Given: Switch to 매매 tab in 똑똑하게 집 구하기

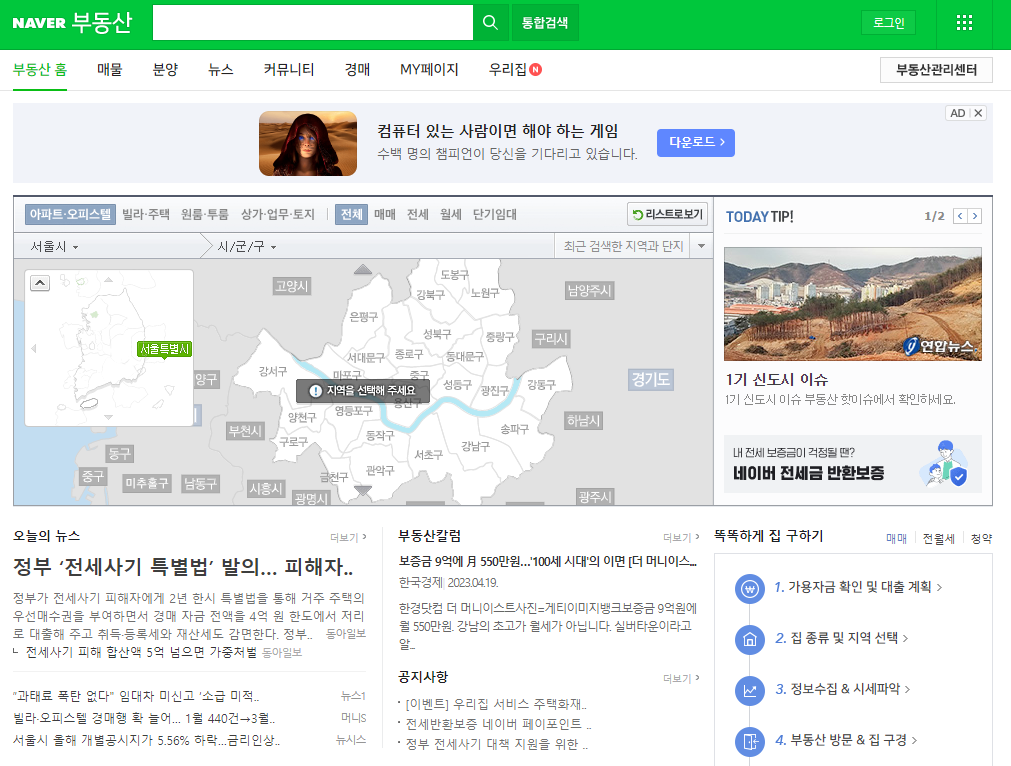Looking at the screenshot, I should point(896,539).
